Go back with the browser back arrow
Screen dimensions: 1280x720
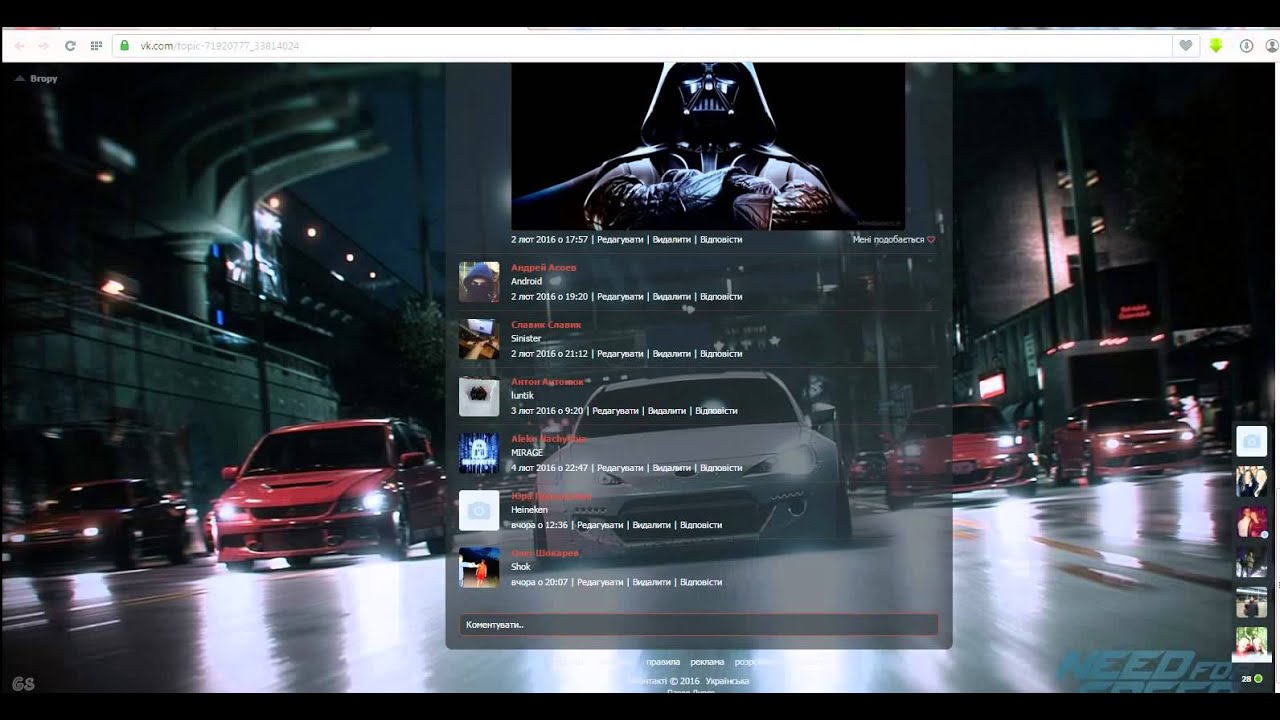(x=19, y=46)
